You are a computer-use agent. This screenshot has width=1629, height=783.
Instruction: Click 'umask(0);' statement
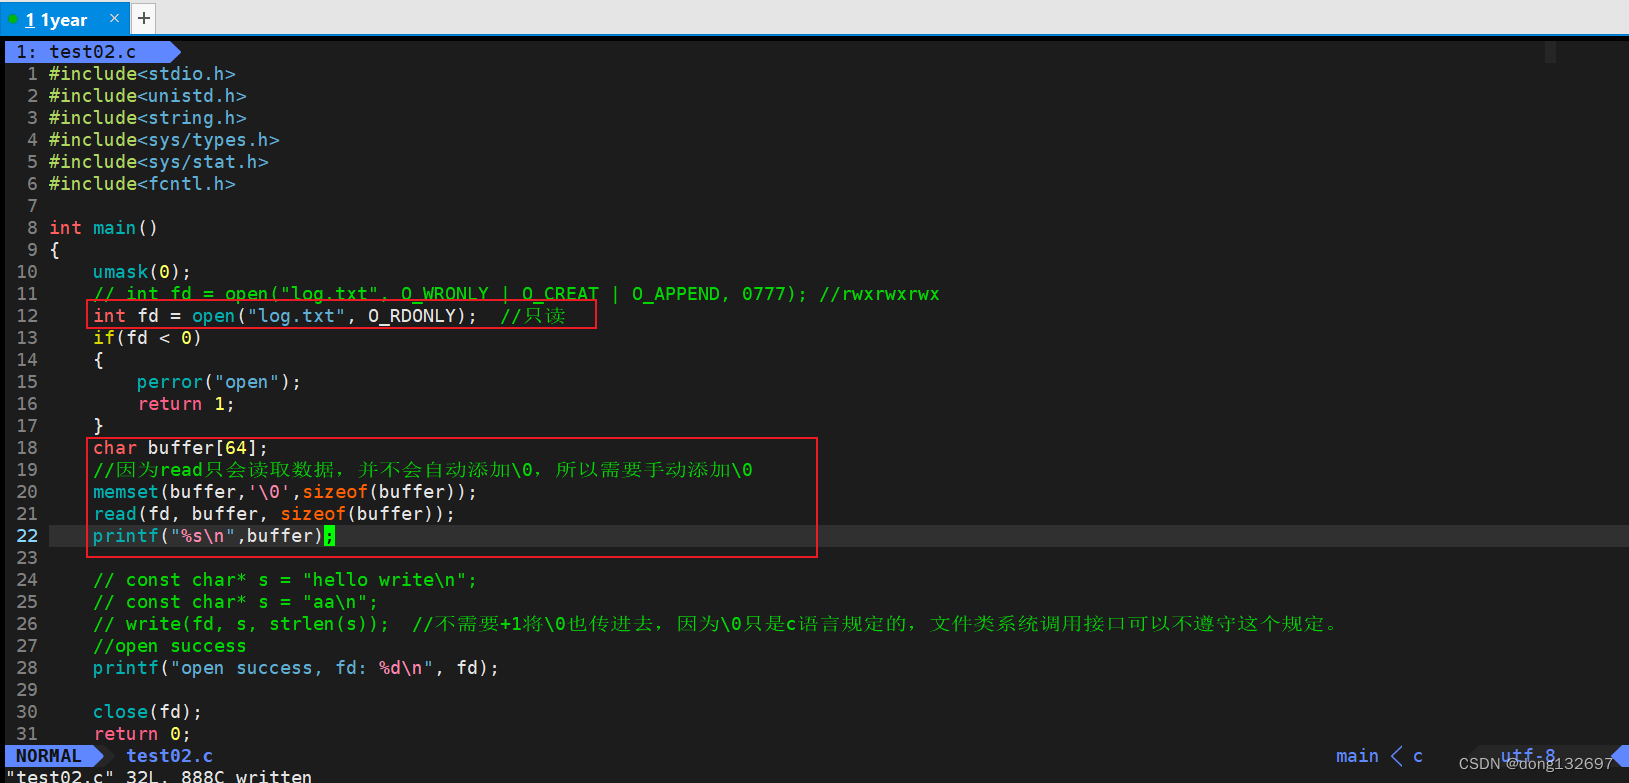coord(142,272)
